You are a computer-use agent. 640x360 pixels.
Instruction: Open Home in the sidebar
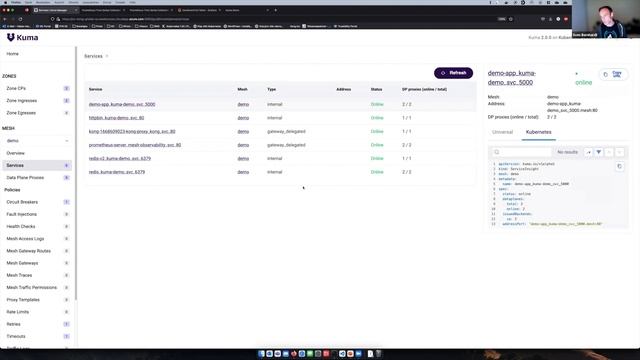13,54
